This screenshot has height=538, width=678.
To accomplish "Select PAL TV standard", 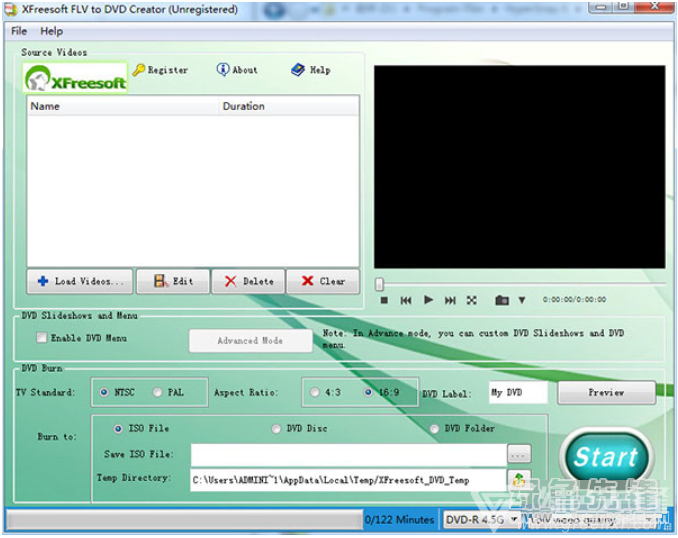I will 158,392.
